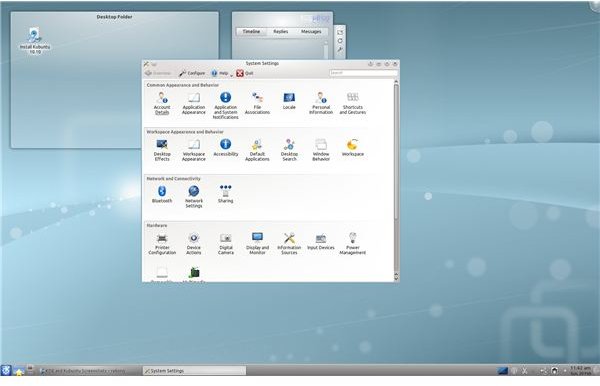Open Window Behavior module
Image resolution: width=600 pixels, height=386 pixels.
click(321, 150)
